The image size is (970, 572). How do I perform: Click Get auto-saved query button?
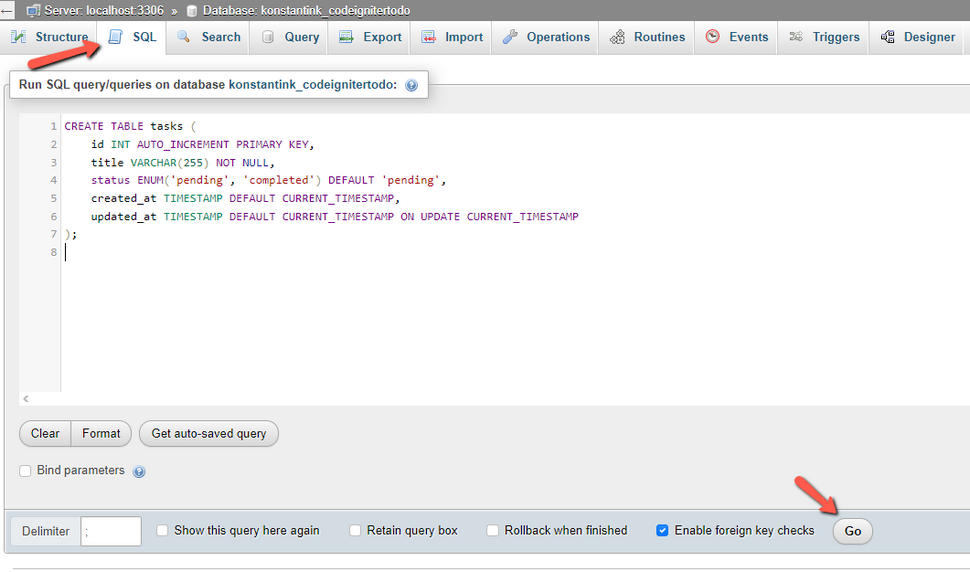pyautogui.click(x=209, y=433)
